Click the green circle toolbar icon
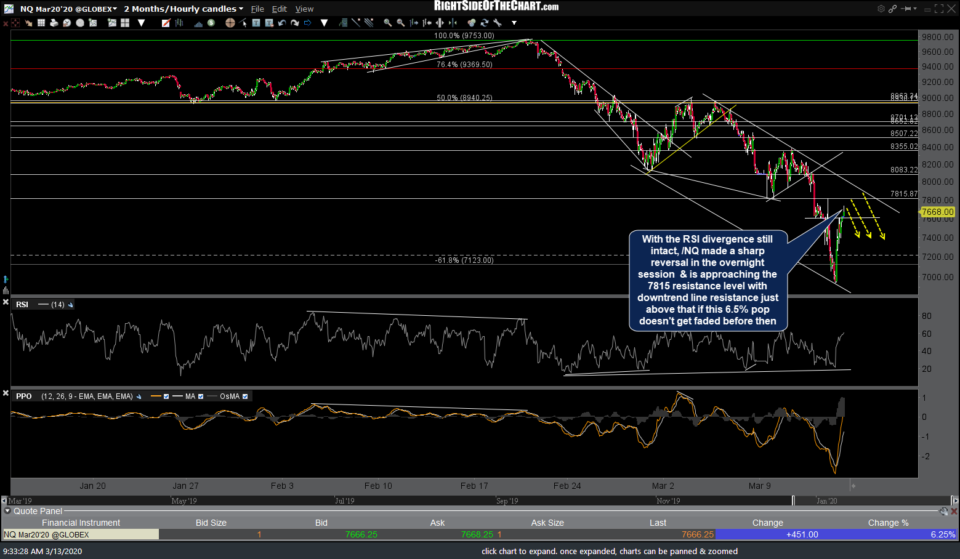The image size is (960, 559). pyautogui.click(x=211, y=23)
